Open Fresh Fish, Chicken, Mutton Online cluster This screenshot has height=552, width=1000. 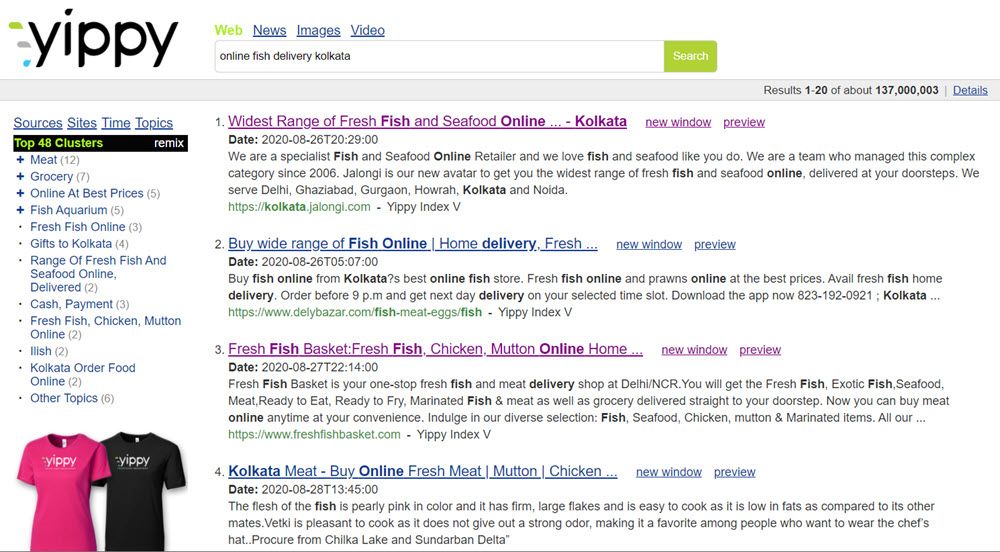point(105,327)
